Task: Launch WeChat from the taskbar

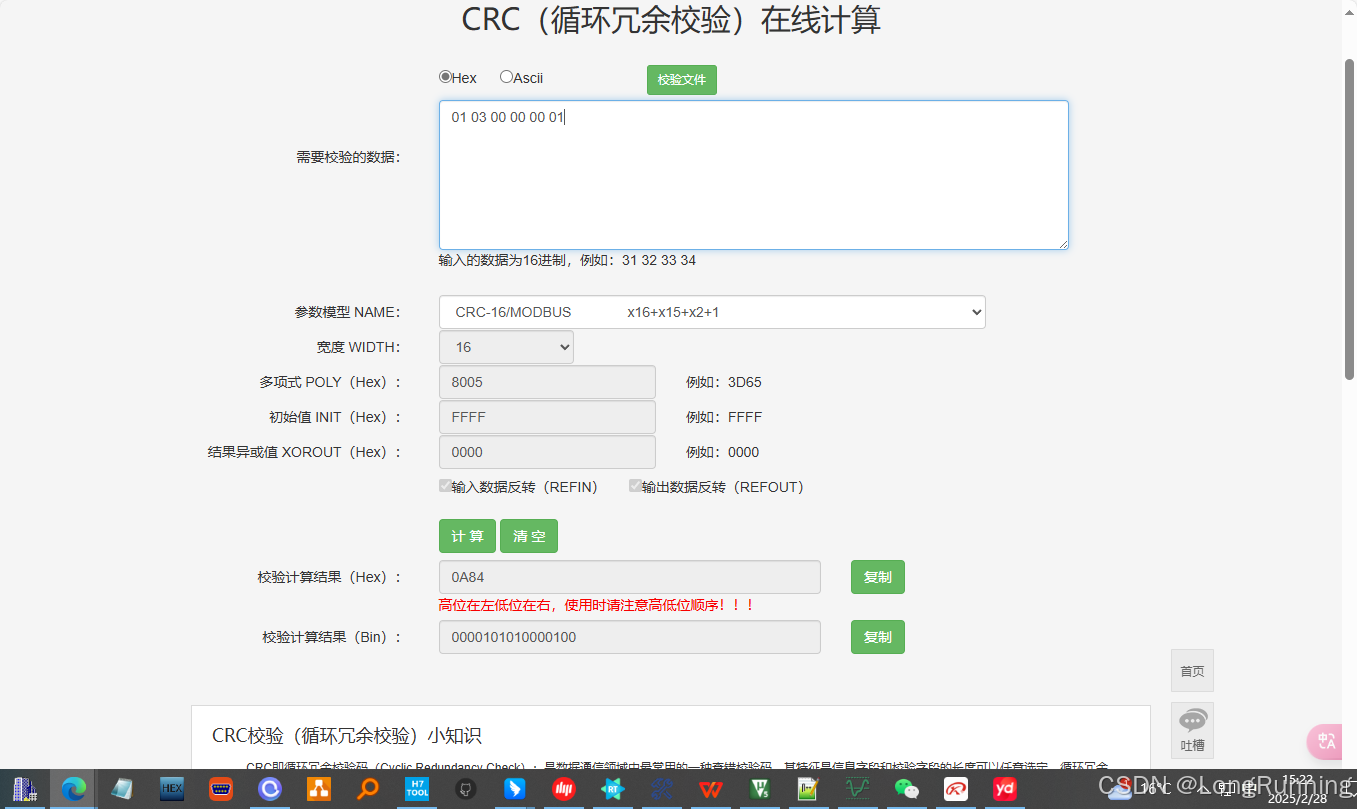Action: [905, 789]
